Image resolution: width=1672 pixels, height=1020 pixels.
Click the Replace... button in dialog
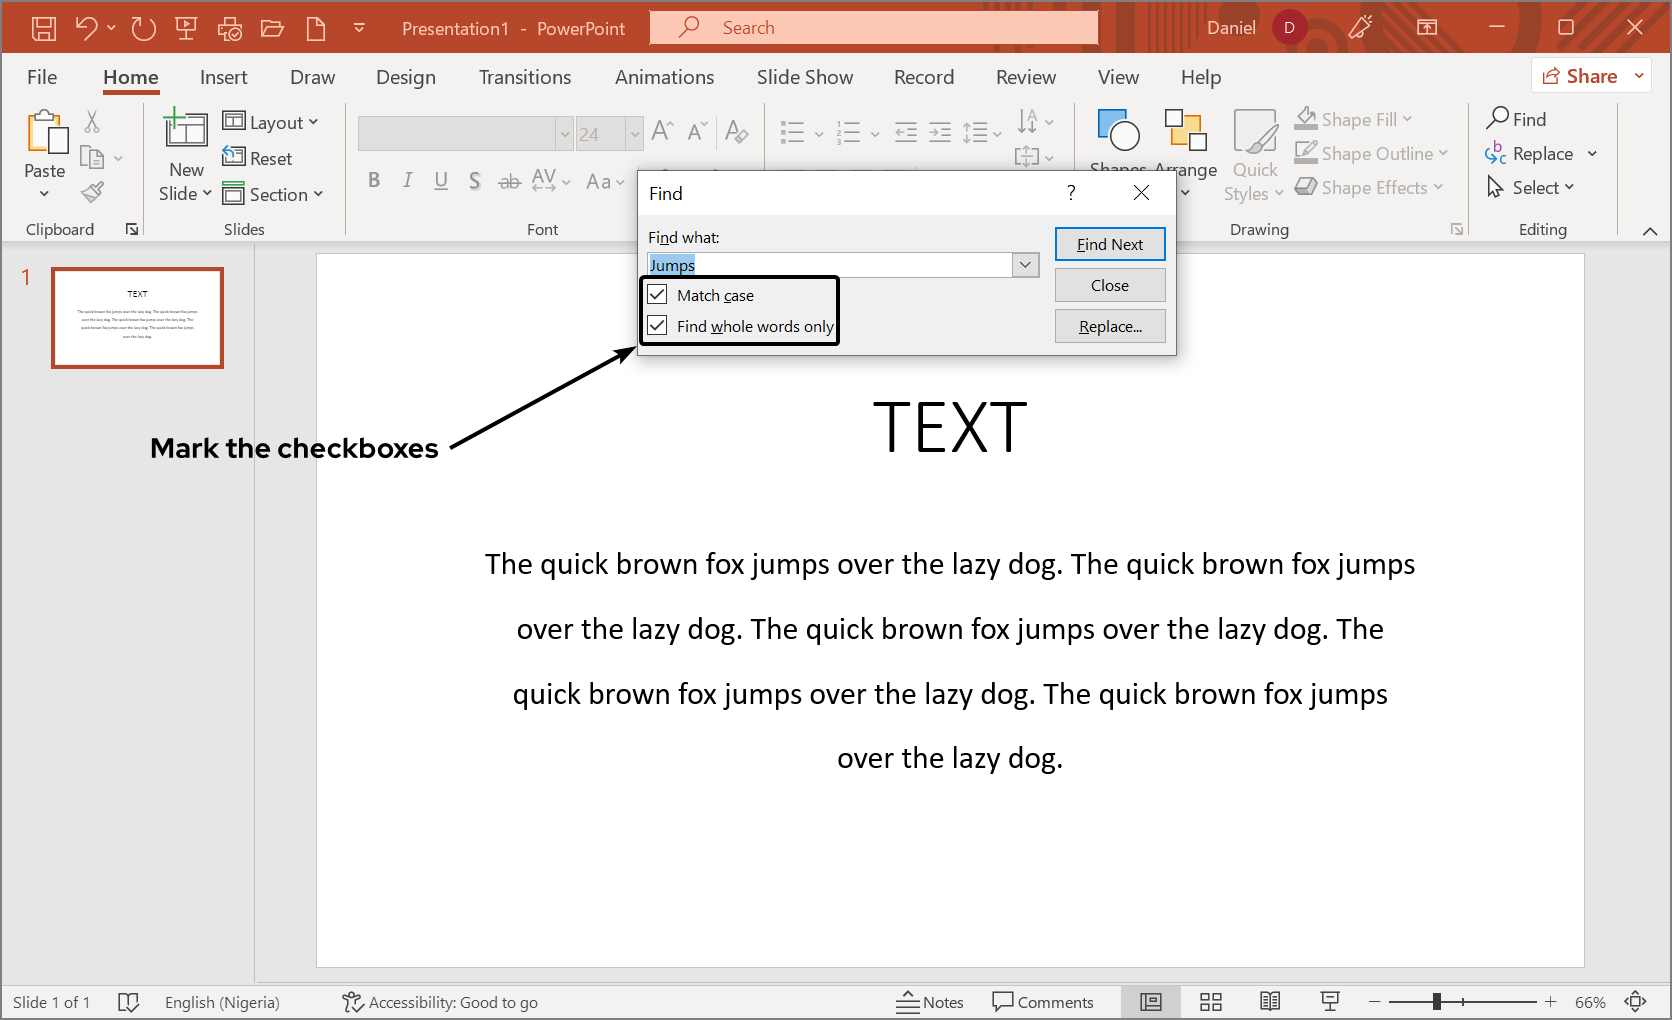coord(1109,326)
